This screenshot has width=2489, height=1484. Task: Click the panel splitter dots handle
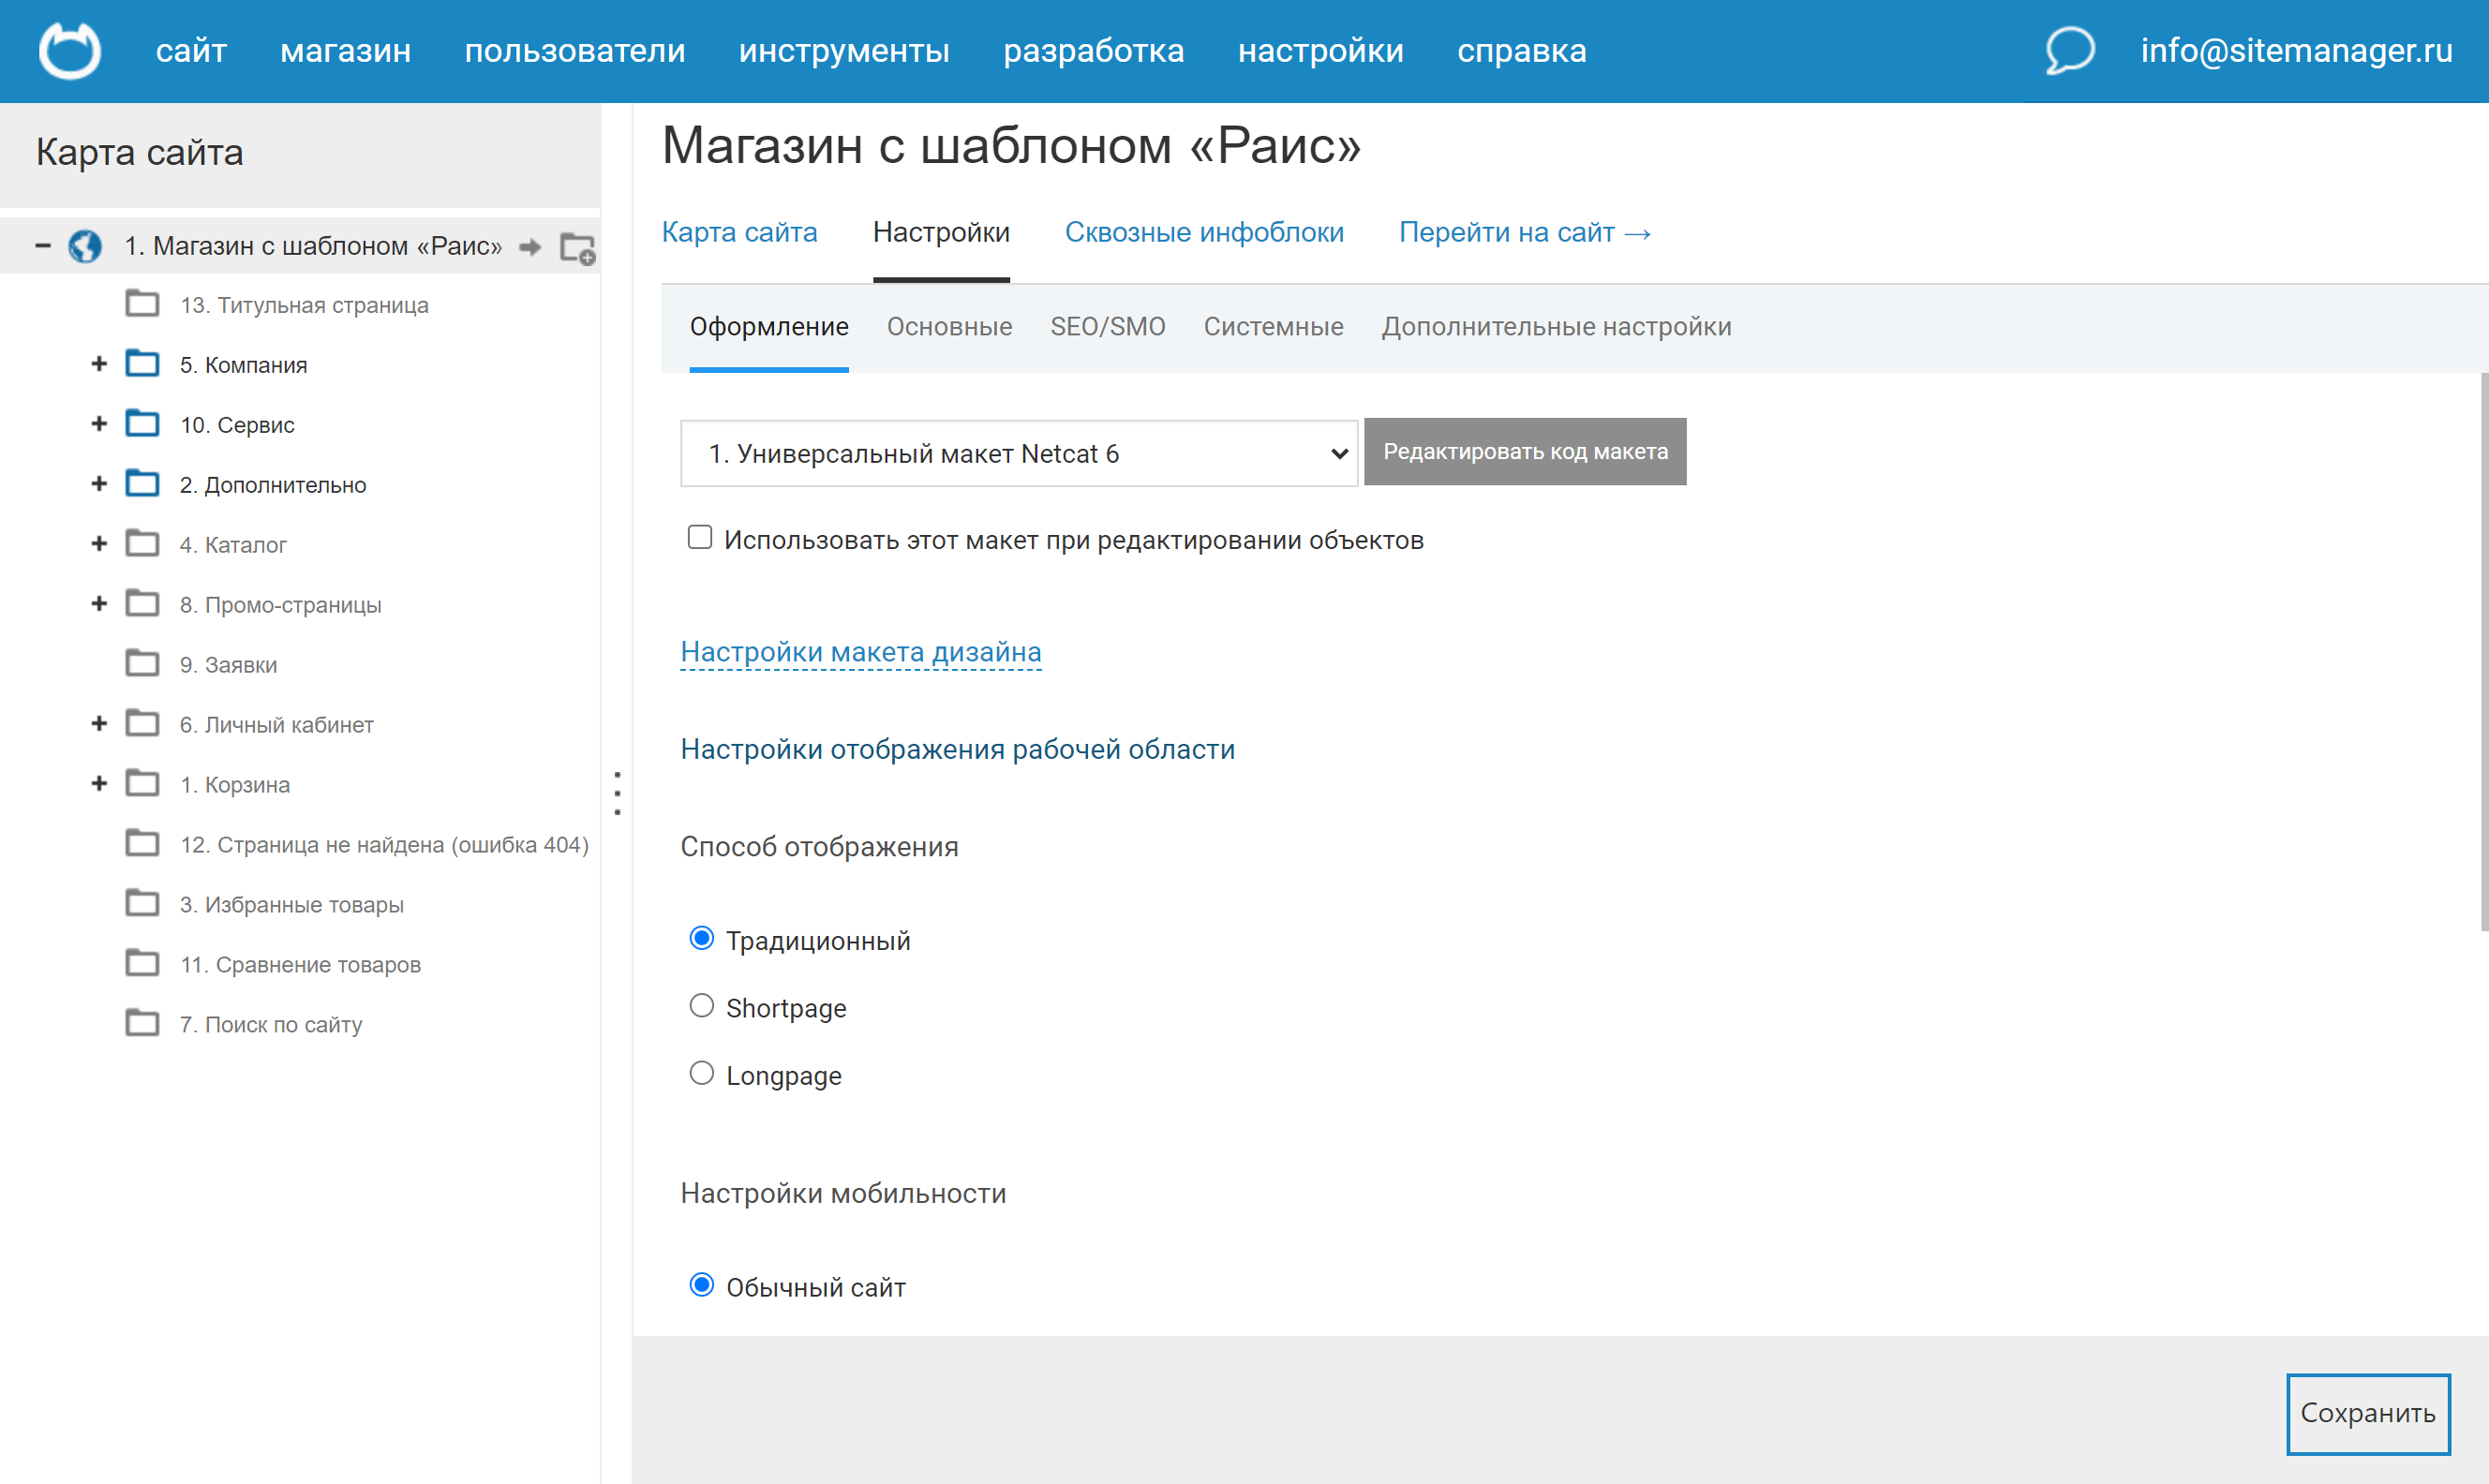pyautogui.click(x=617, y=793)
